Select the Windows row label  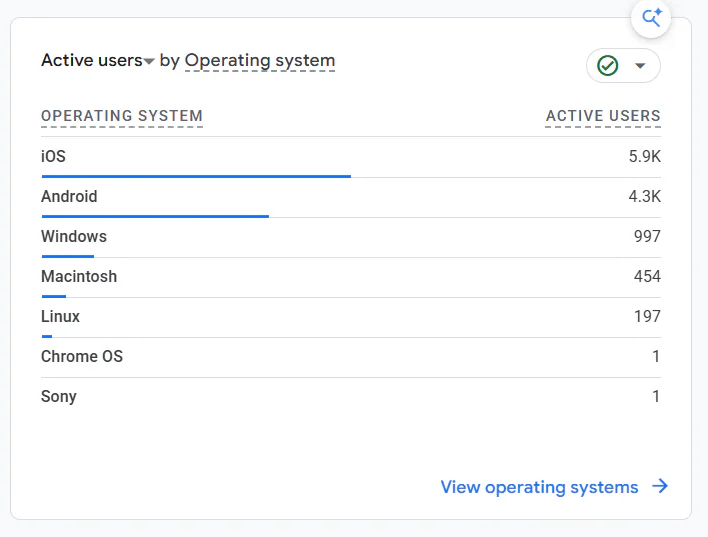point(74,236)
